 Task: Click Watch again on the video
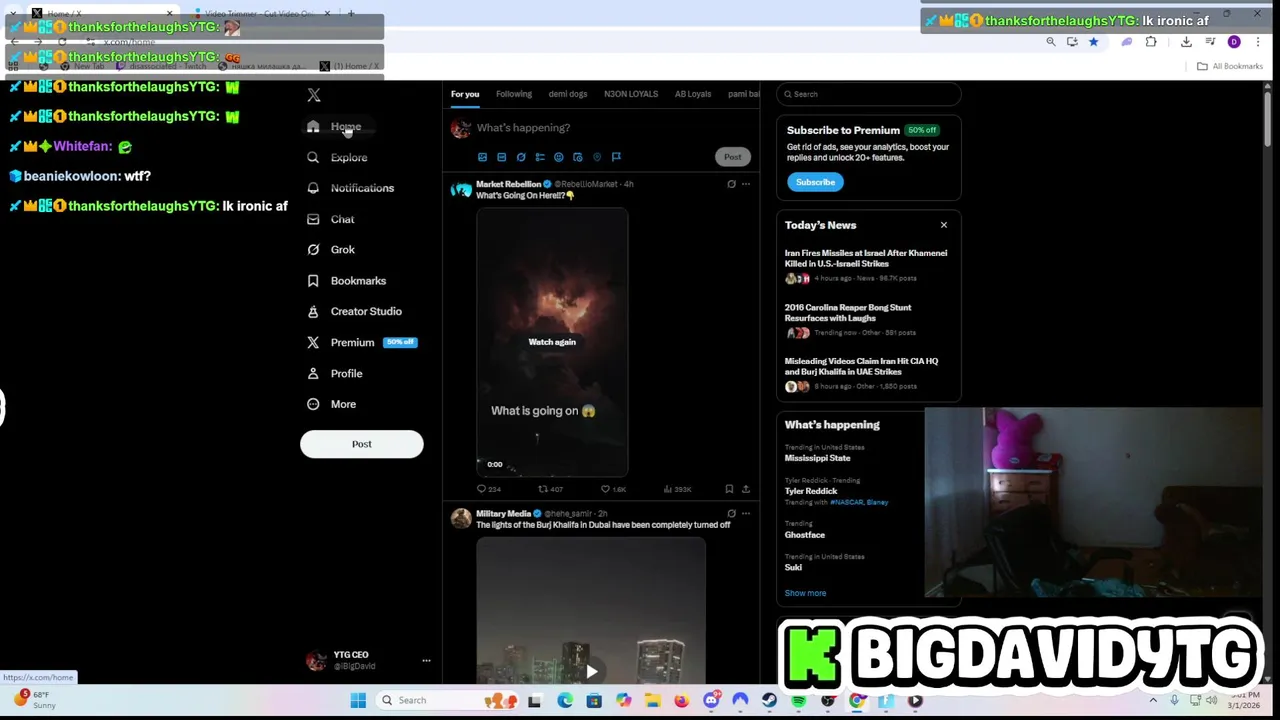pyautogui.click(x=552, y=342)
